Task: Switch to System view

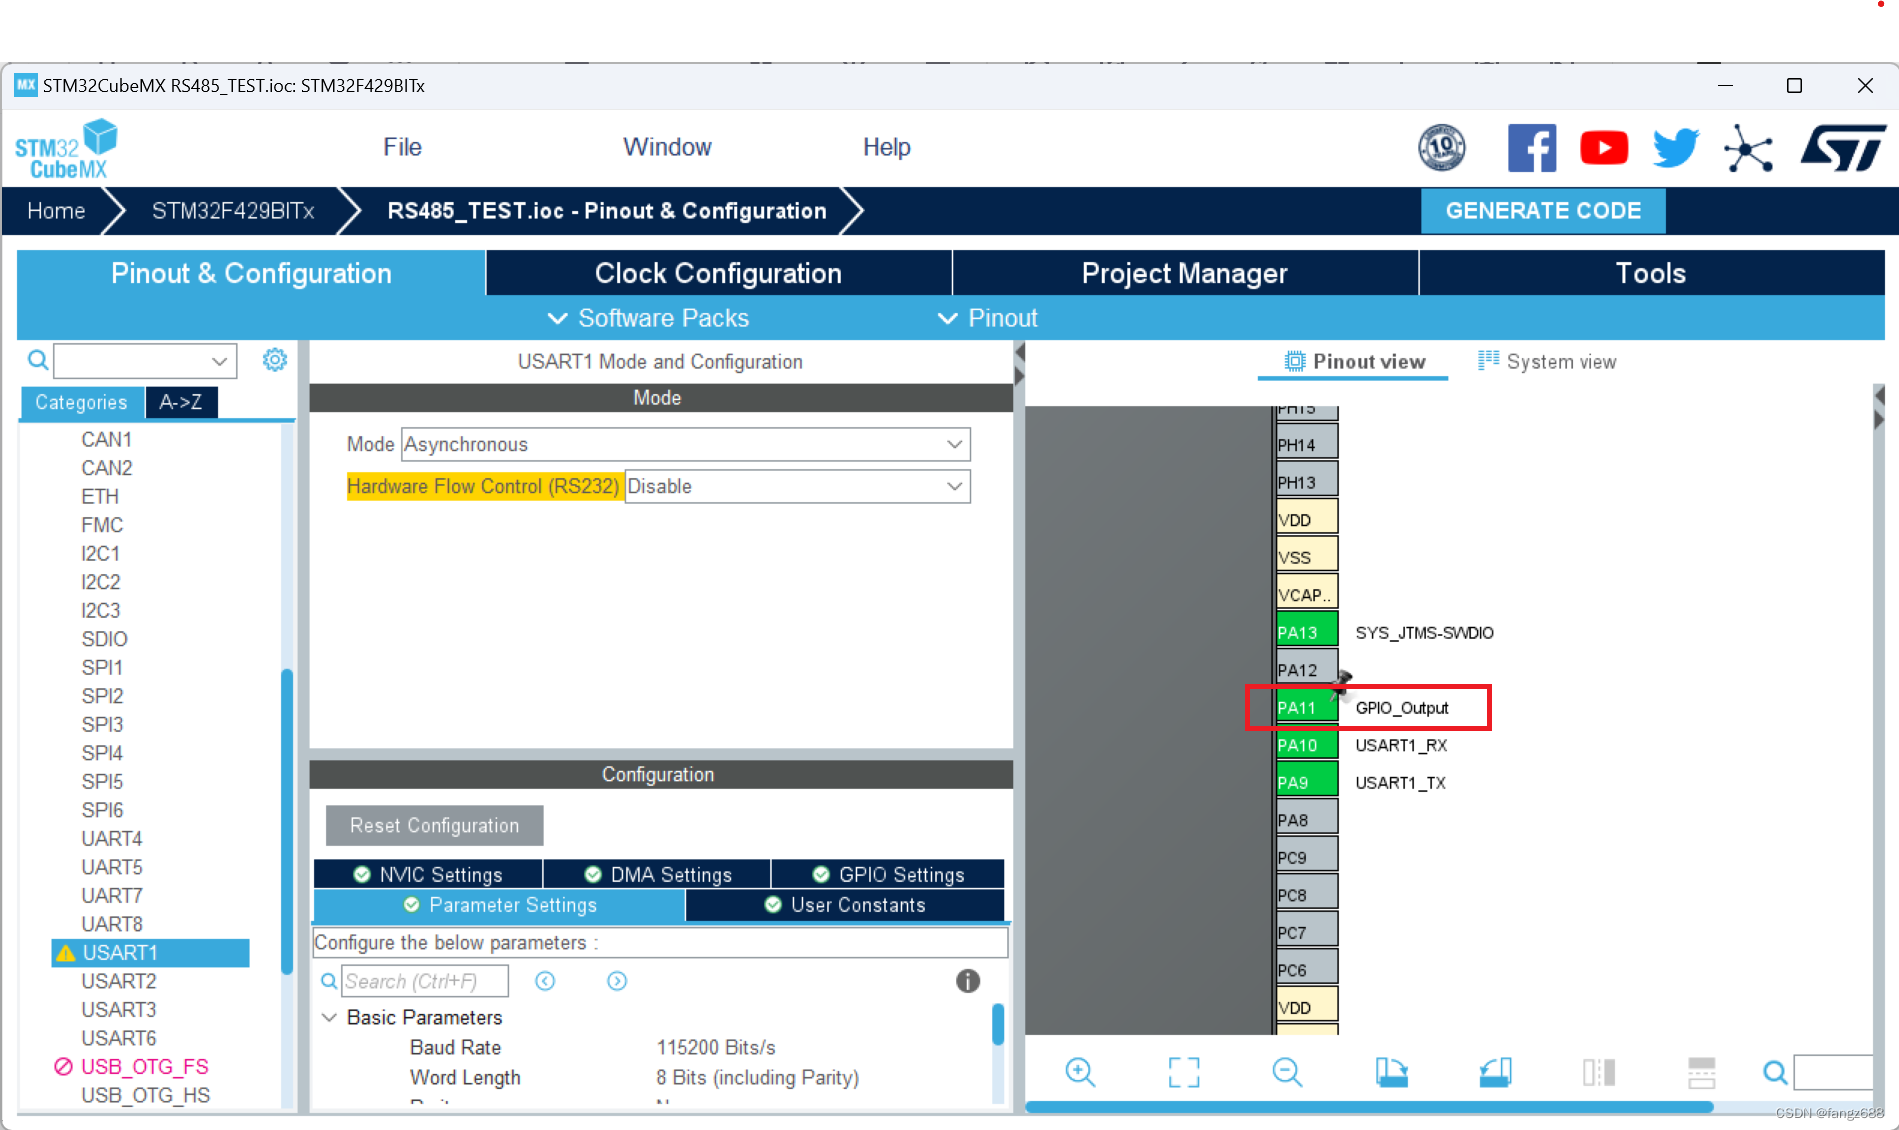Action: [1546, 362]
